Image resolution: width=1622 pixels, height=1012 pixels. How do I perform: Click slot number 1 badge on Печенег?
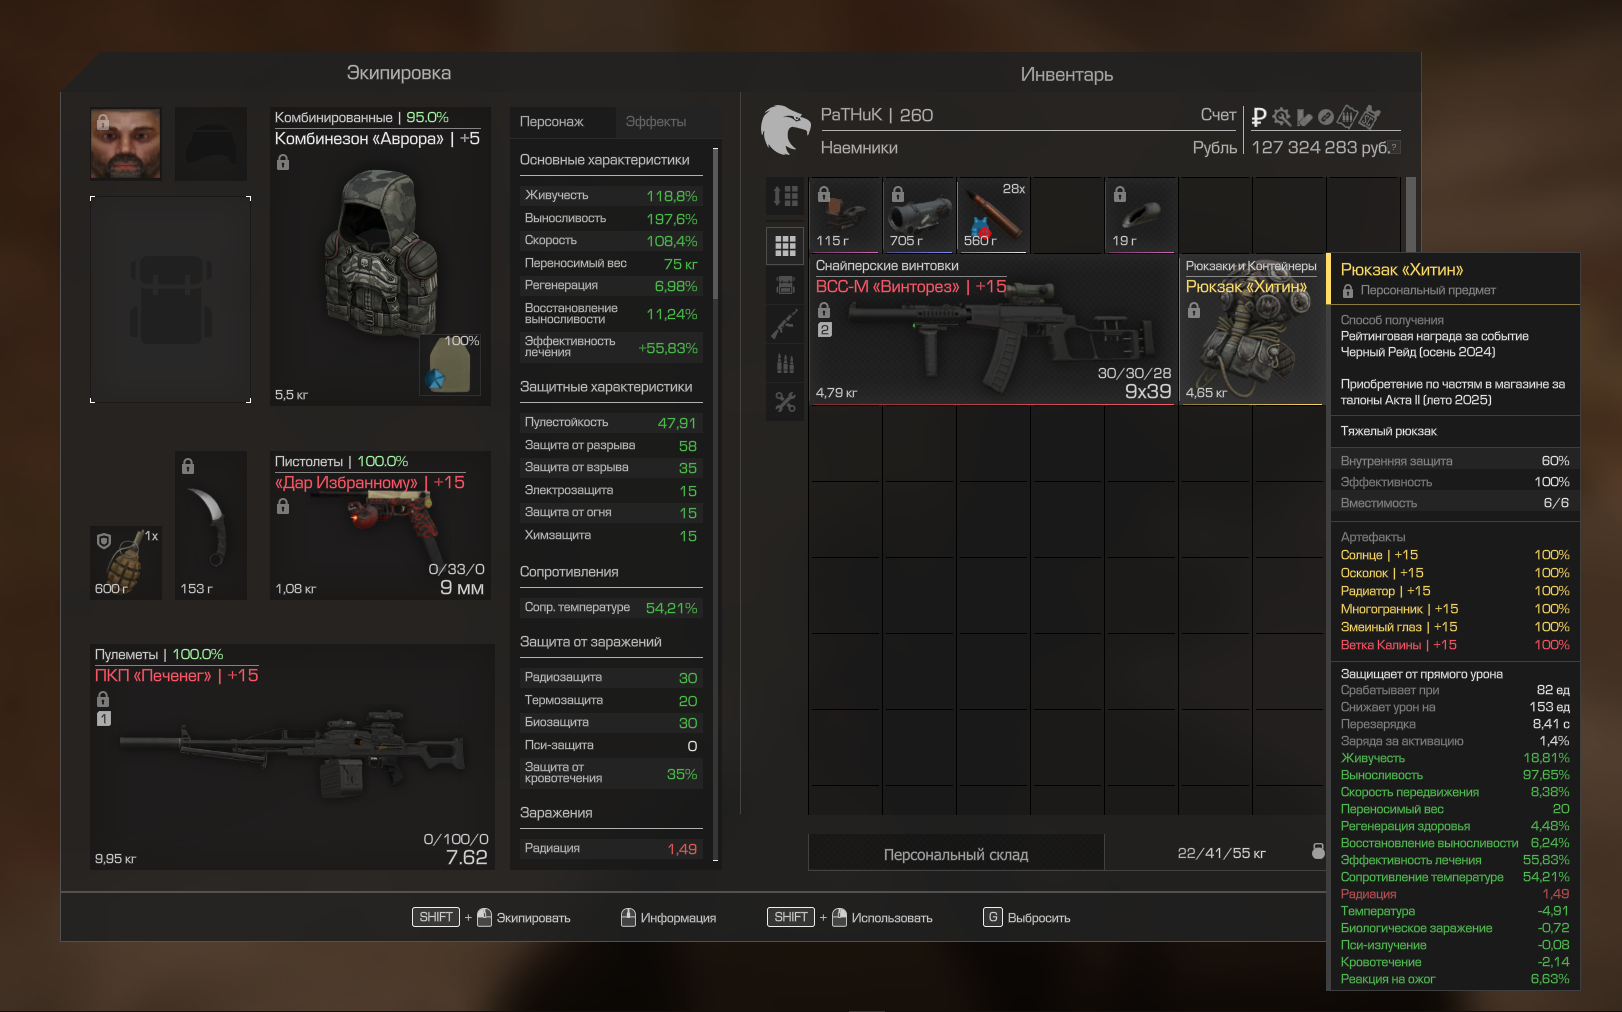click(x=104, y=718)
